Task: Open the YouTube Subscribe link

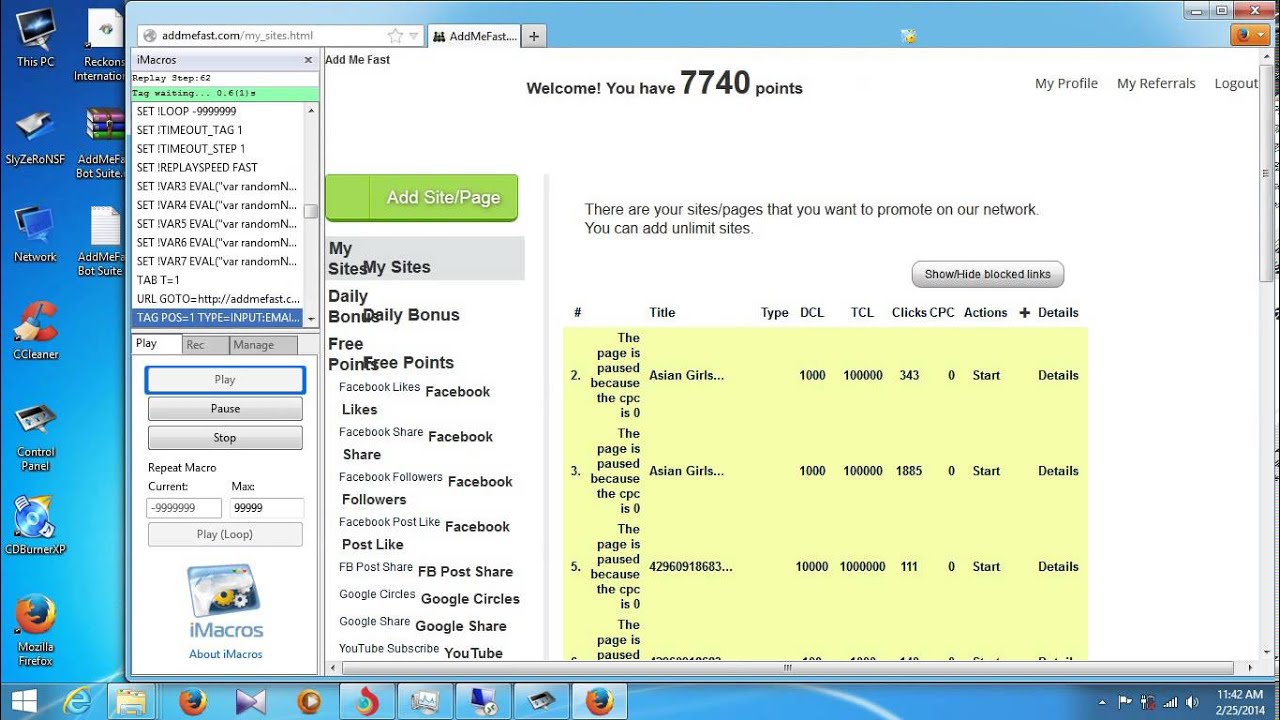Action: point(389,649)
